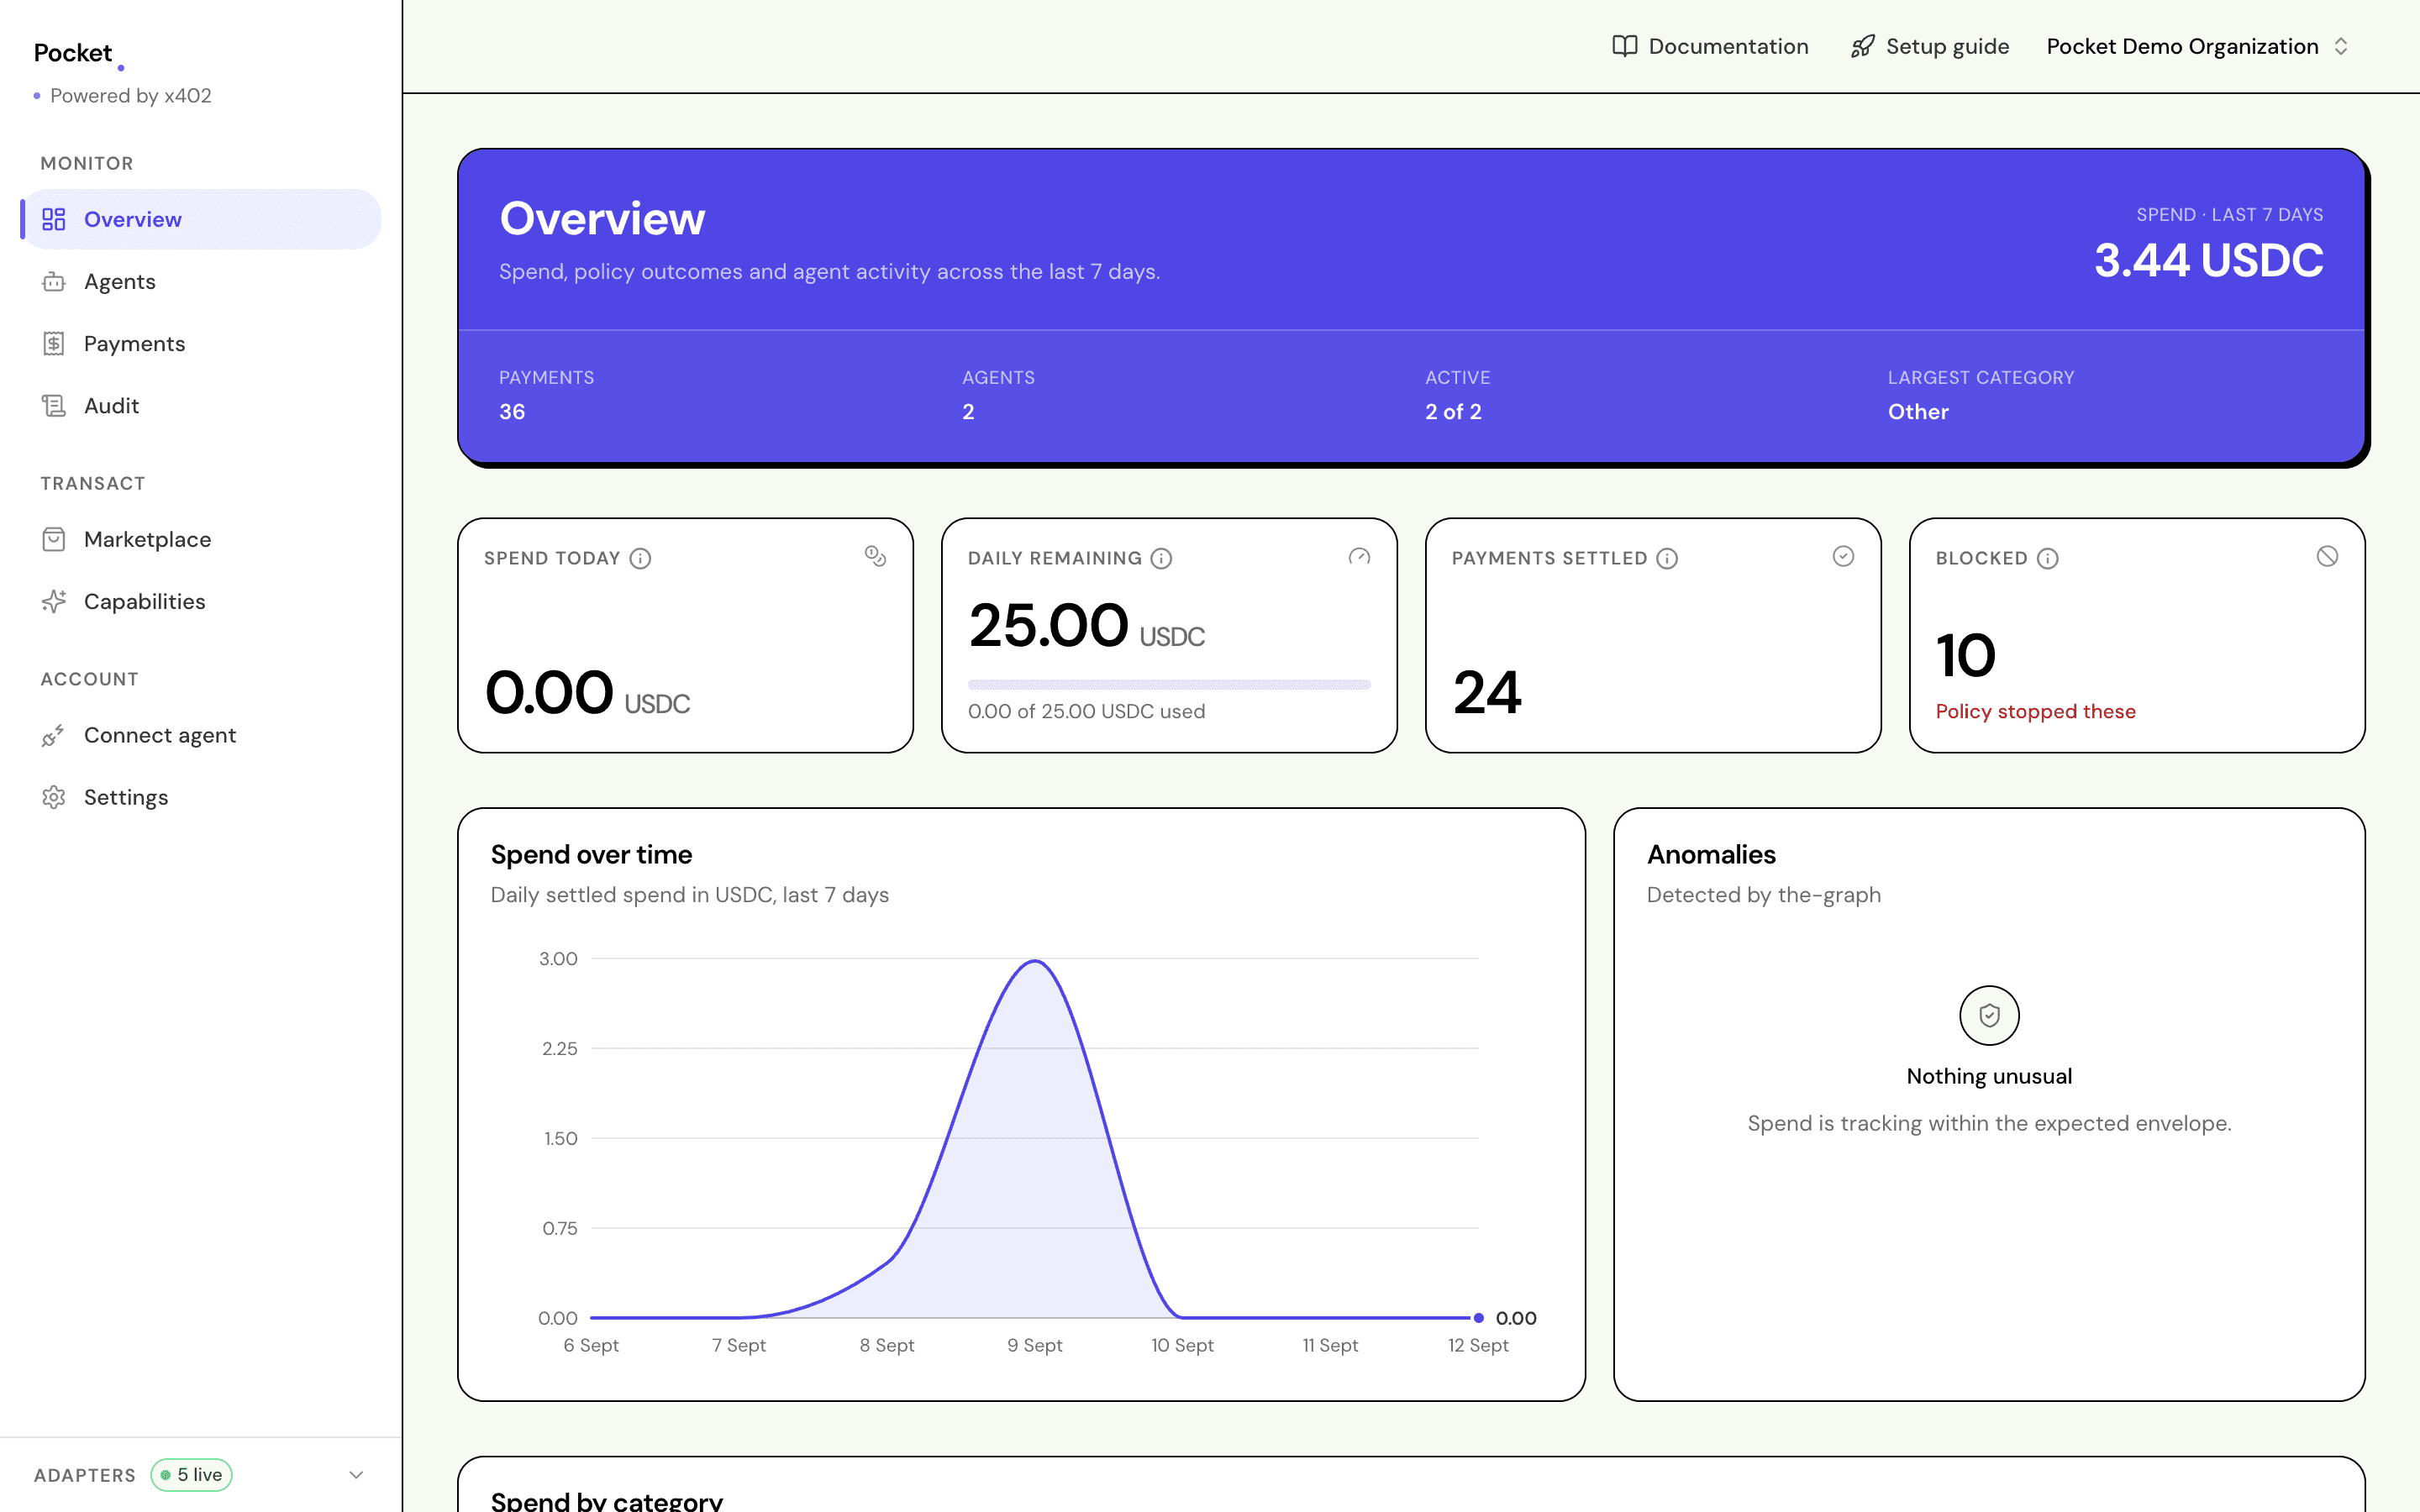Open the Documentation link

click(1710, 46)
